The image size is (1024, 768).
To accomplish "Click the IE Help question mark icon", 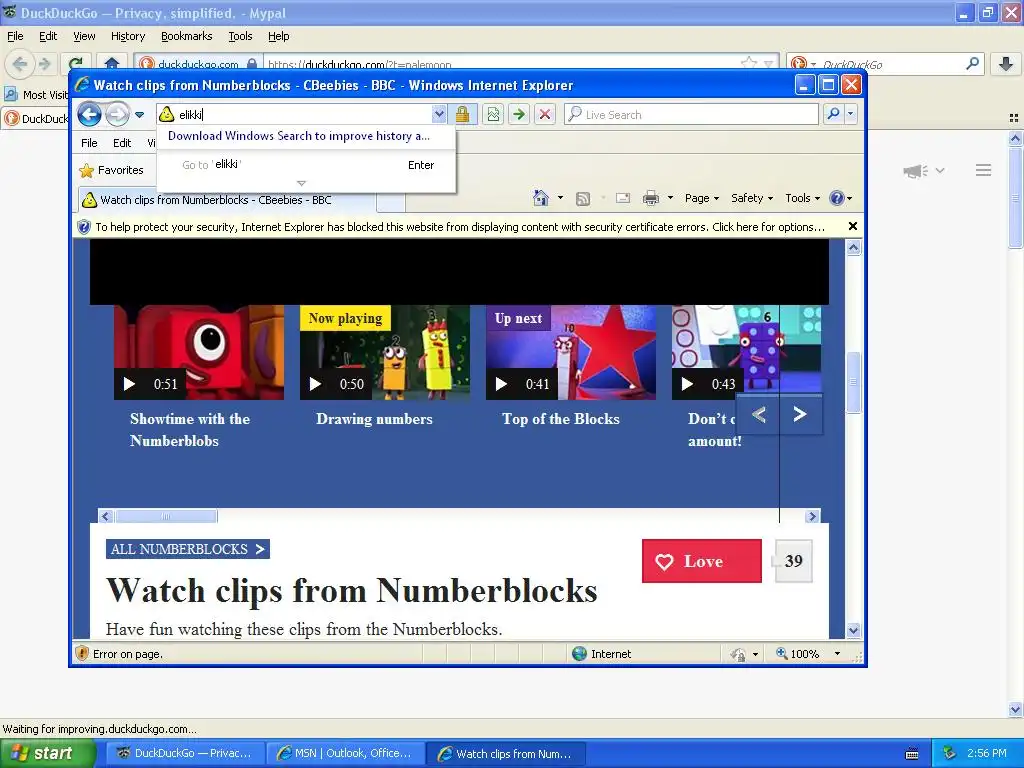I will [x=837, y=198].
